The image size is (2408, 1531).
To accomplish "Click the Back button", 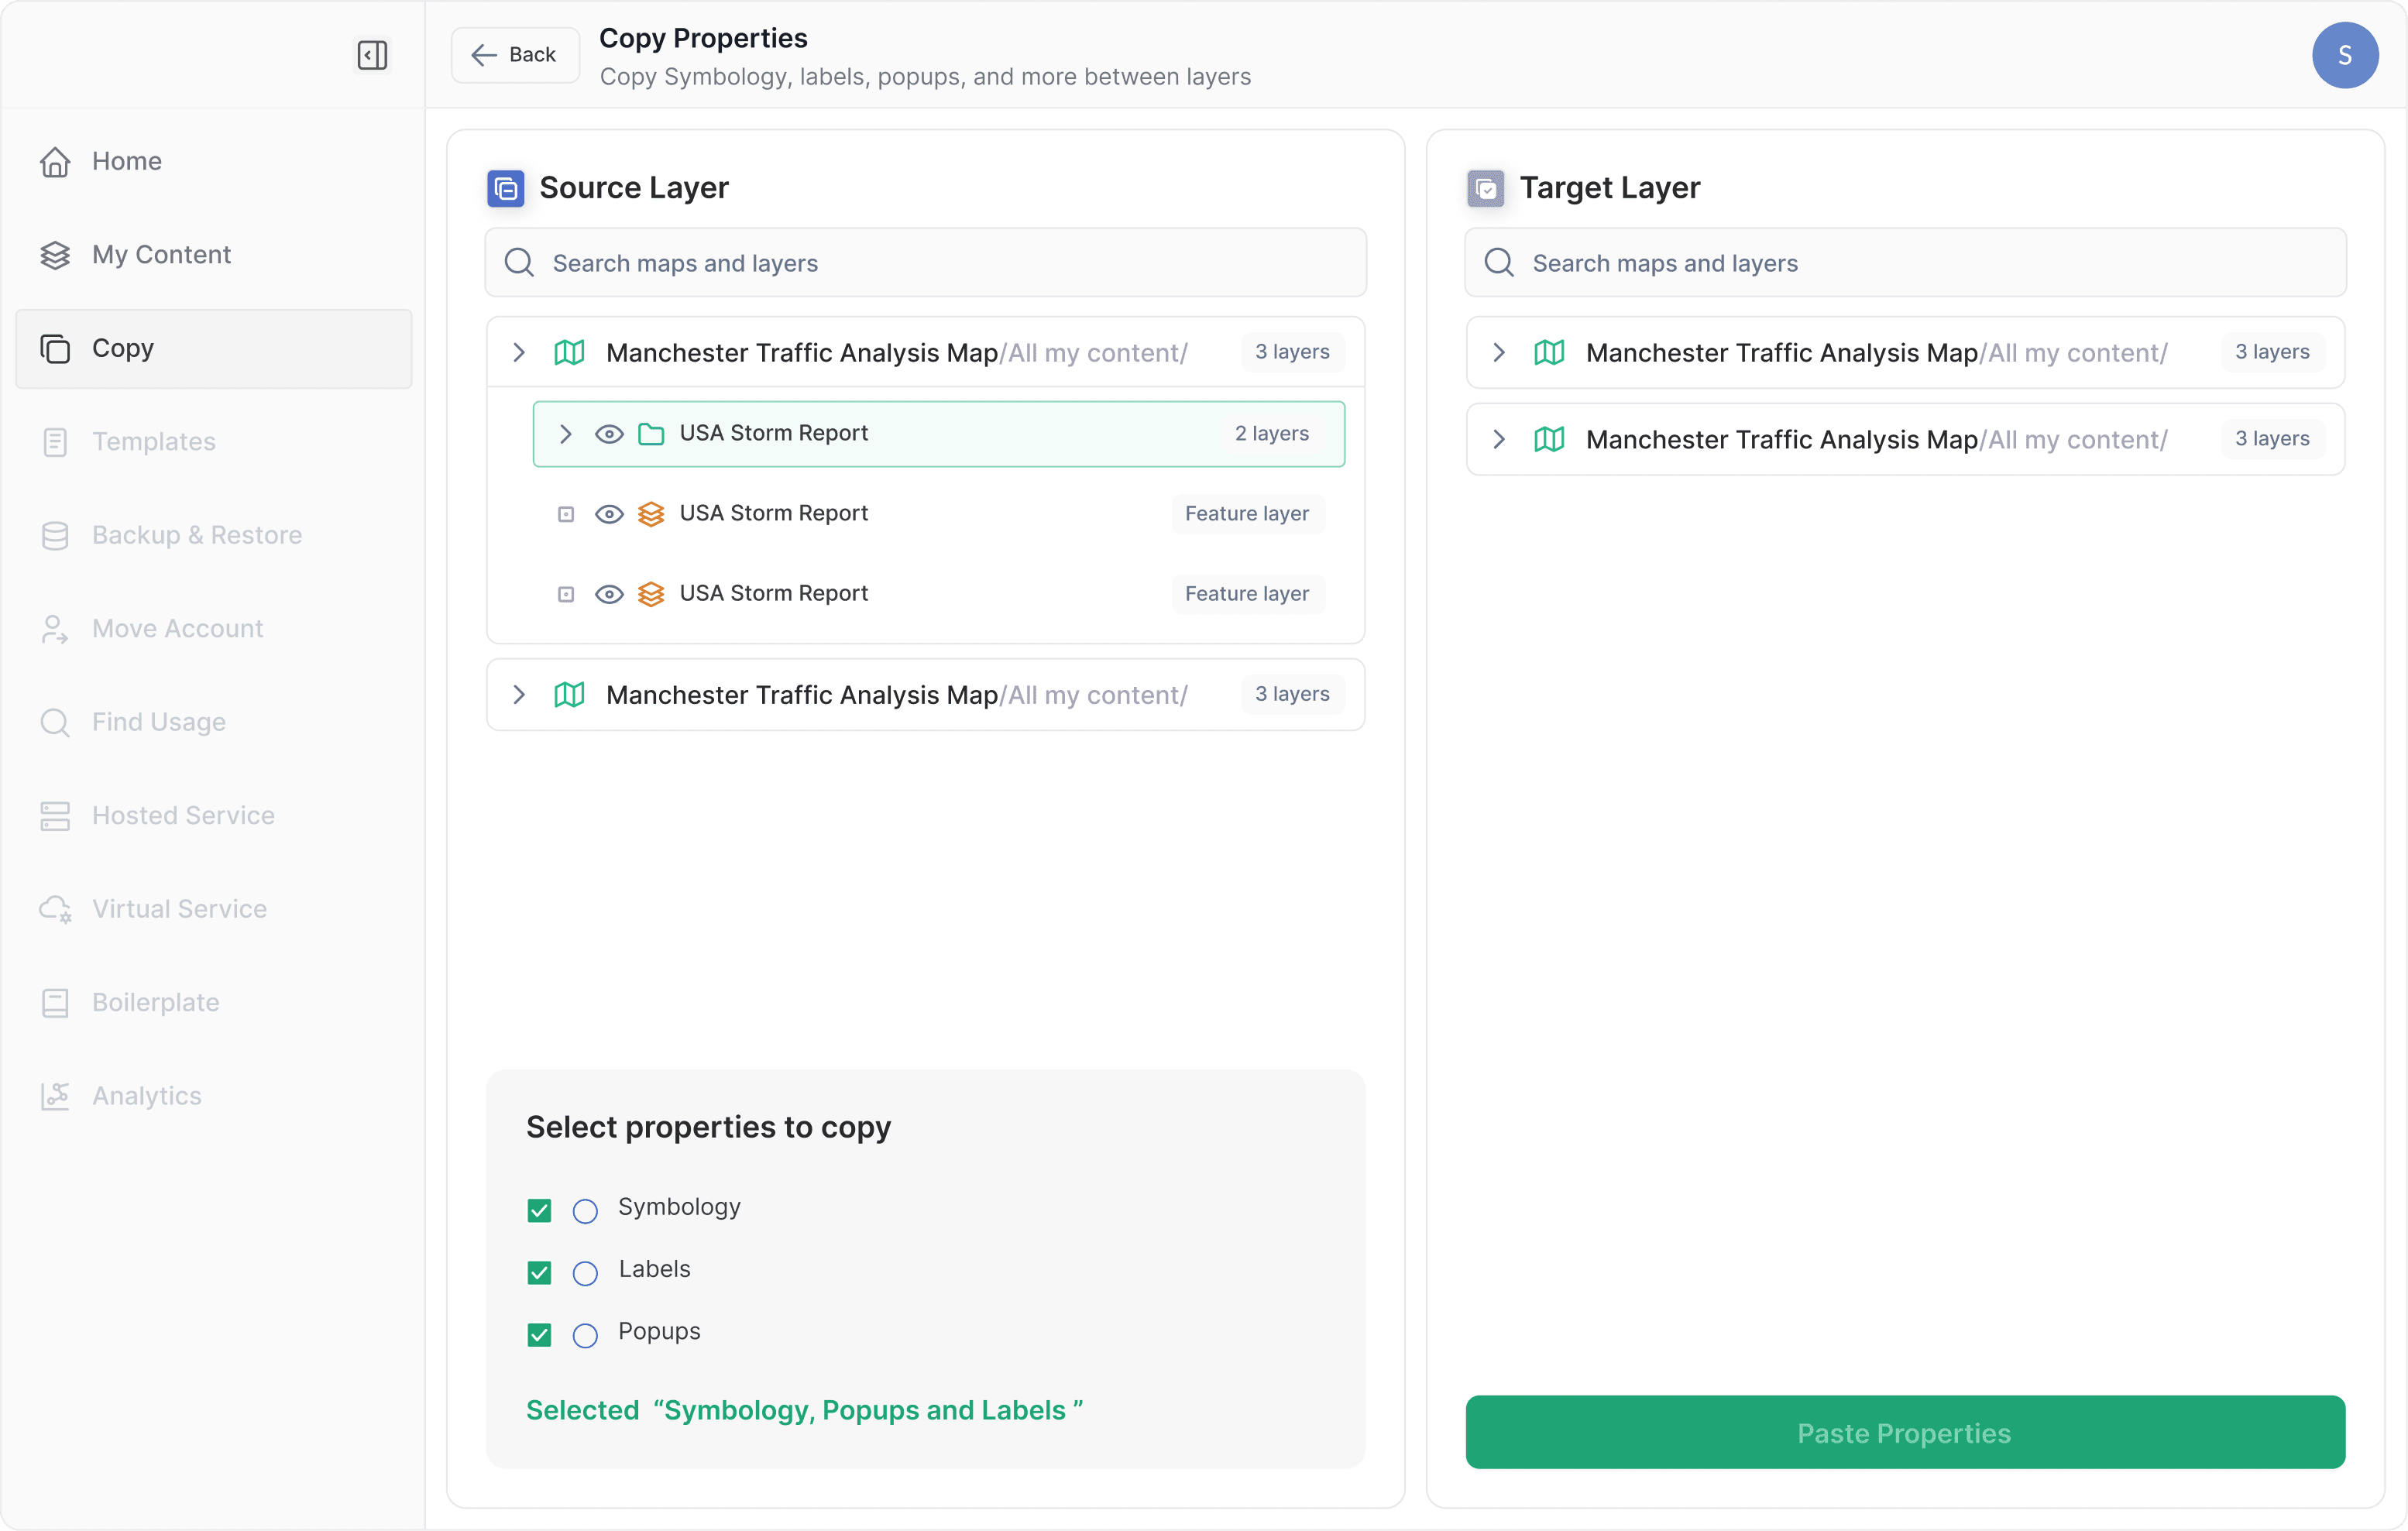I will [514, 55].
